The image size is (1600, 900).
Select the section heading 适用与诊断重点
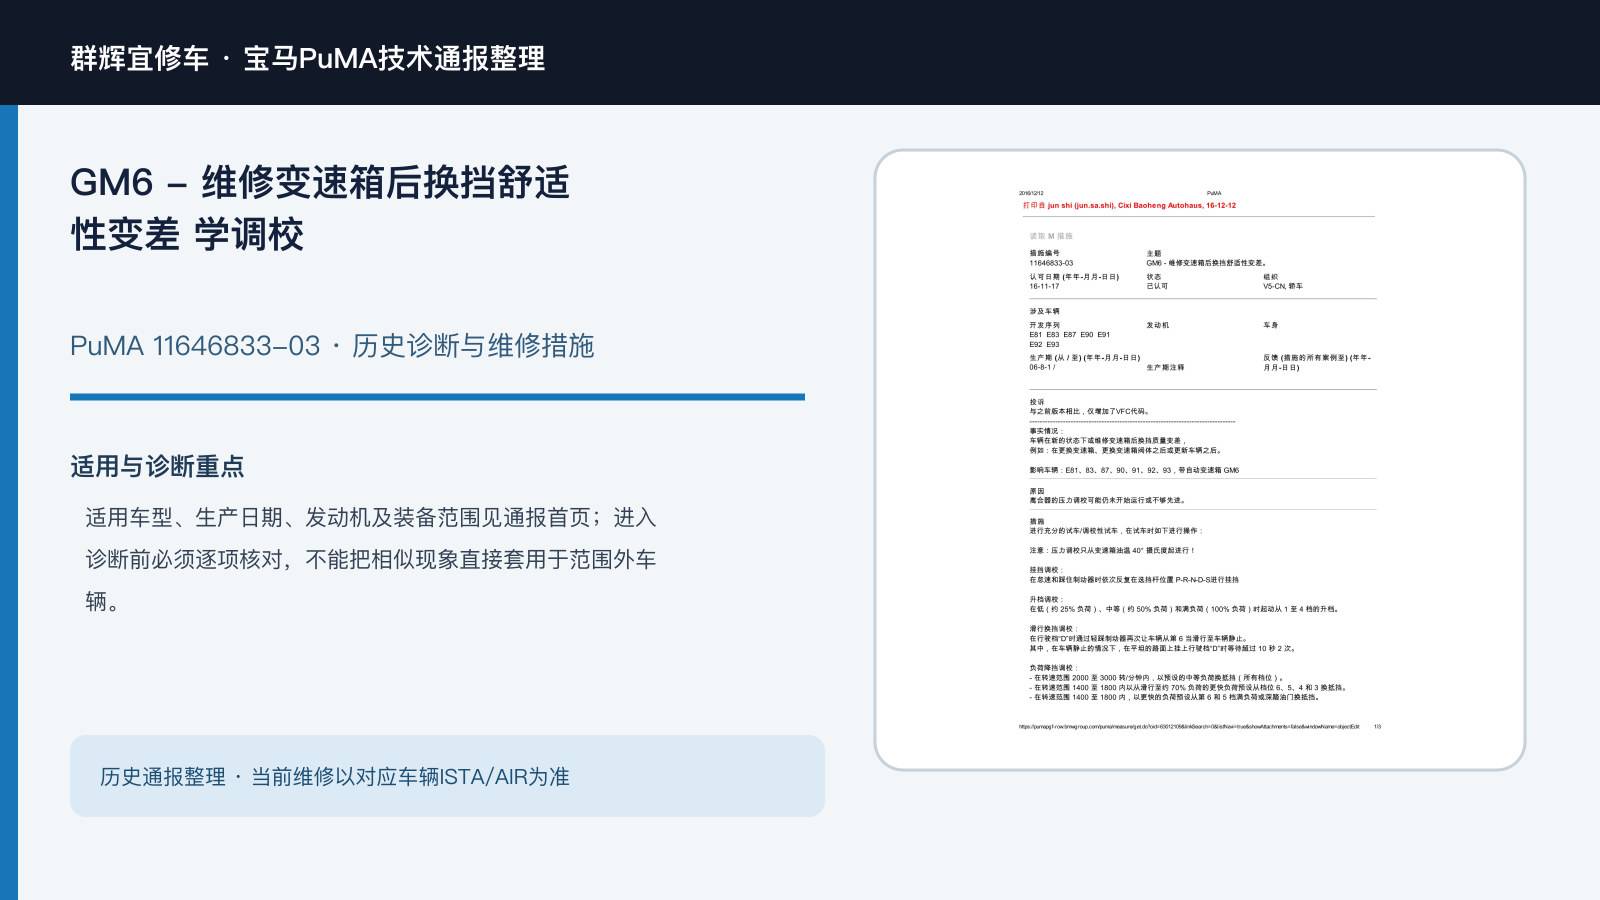[x=157, y=466]
